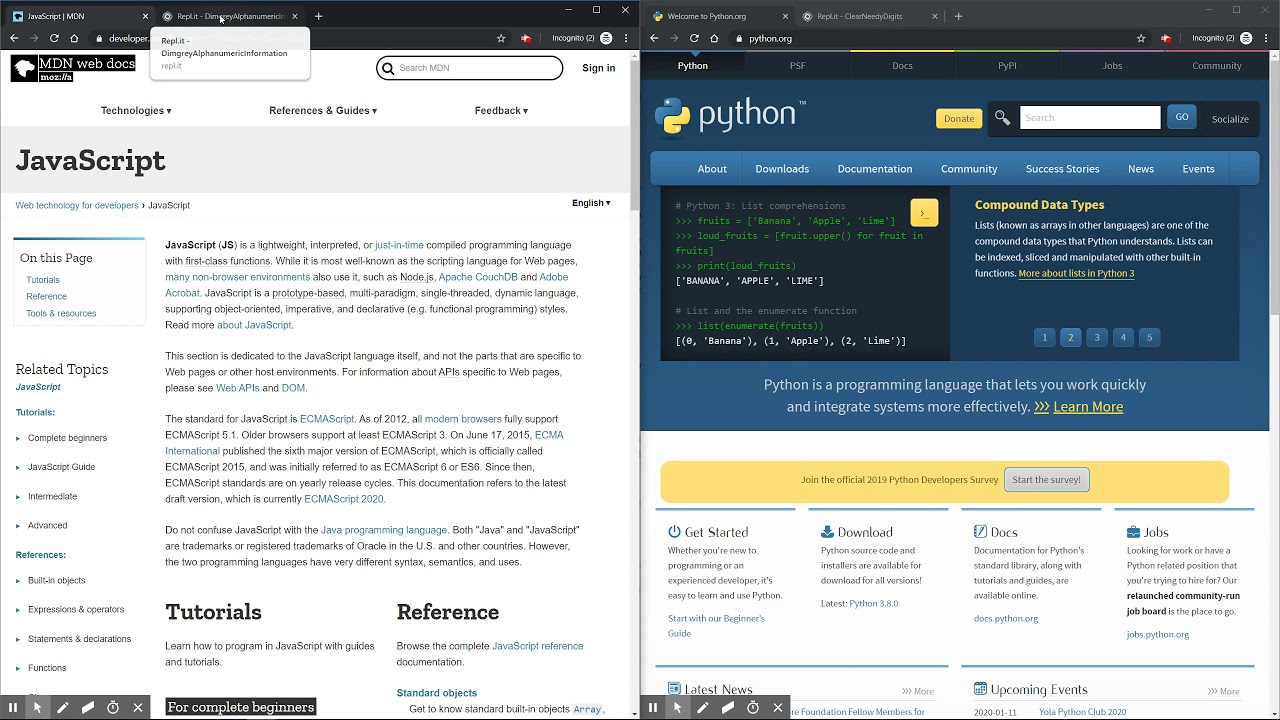Image resolution: width=1280 pixels, height=720 pixels.
Task: Go back in python.org browser window
Action: (654, 38)
